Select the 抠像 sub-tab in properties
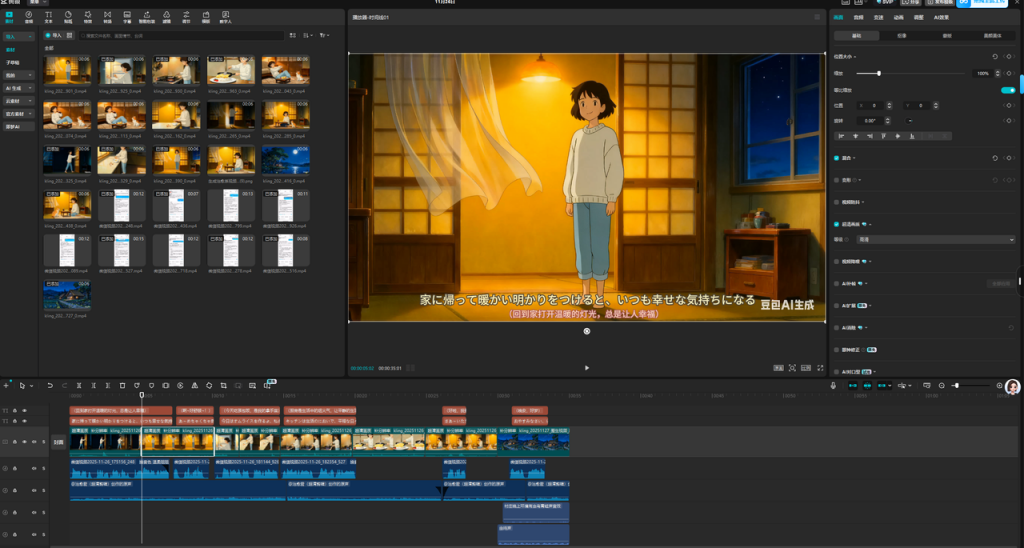The width and height of the screenshot is (1024, 548). pos(901,36)
